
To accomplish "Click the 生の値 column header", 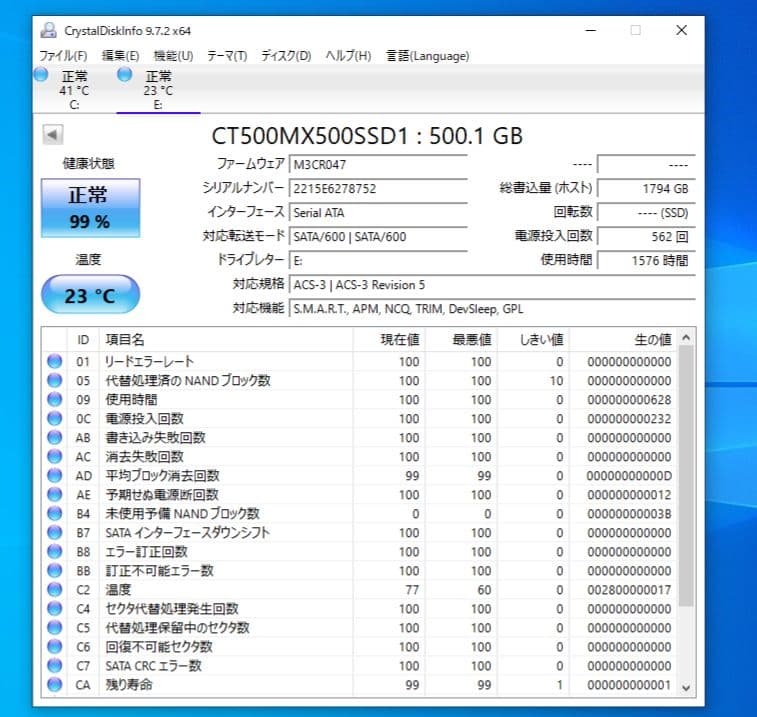I will point(623,340).
